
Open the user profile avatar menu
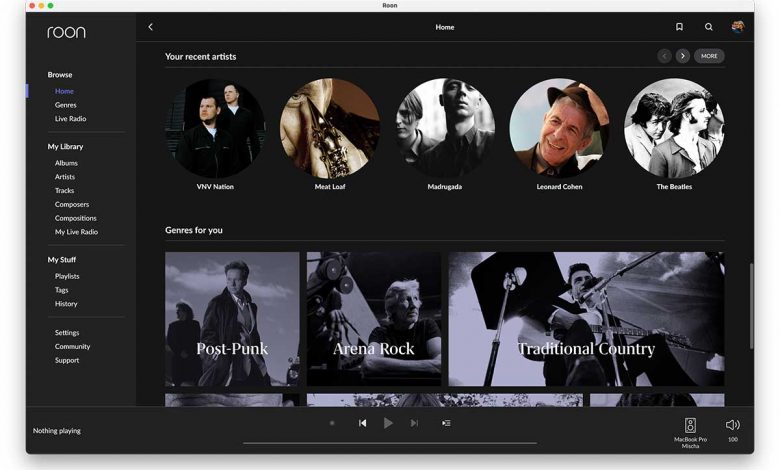(737, 27)
